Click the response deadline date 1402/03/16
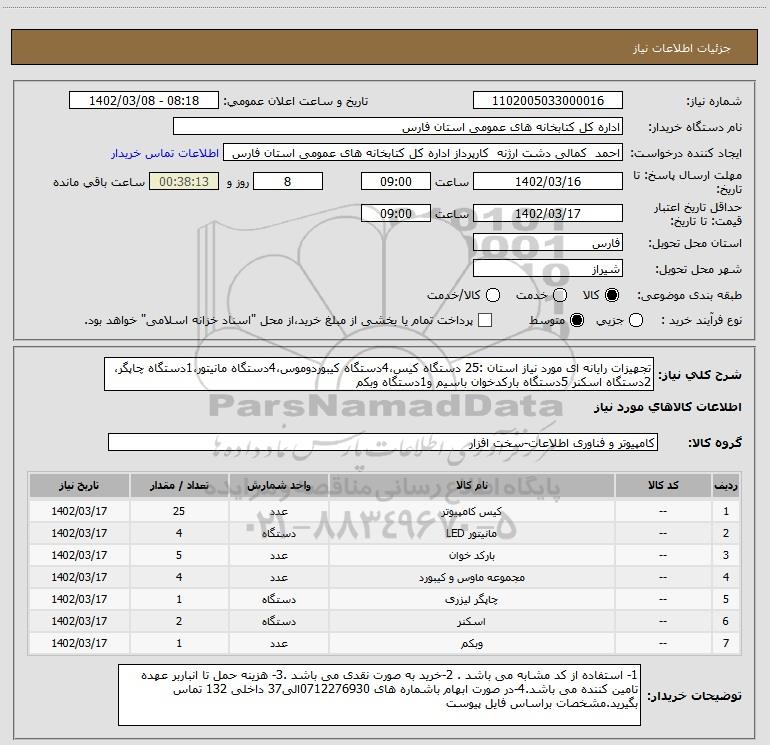The width and height of the screenshot is (770, 745). pos(548,181)
